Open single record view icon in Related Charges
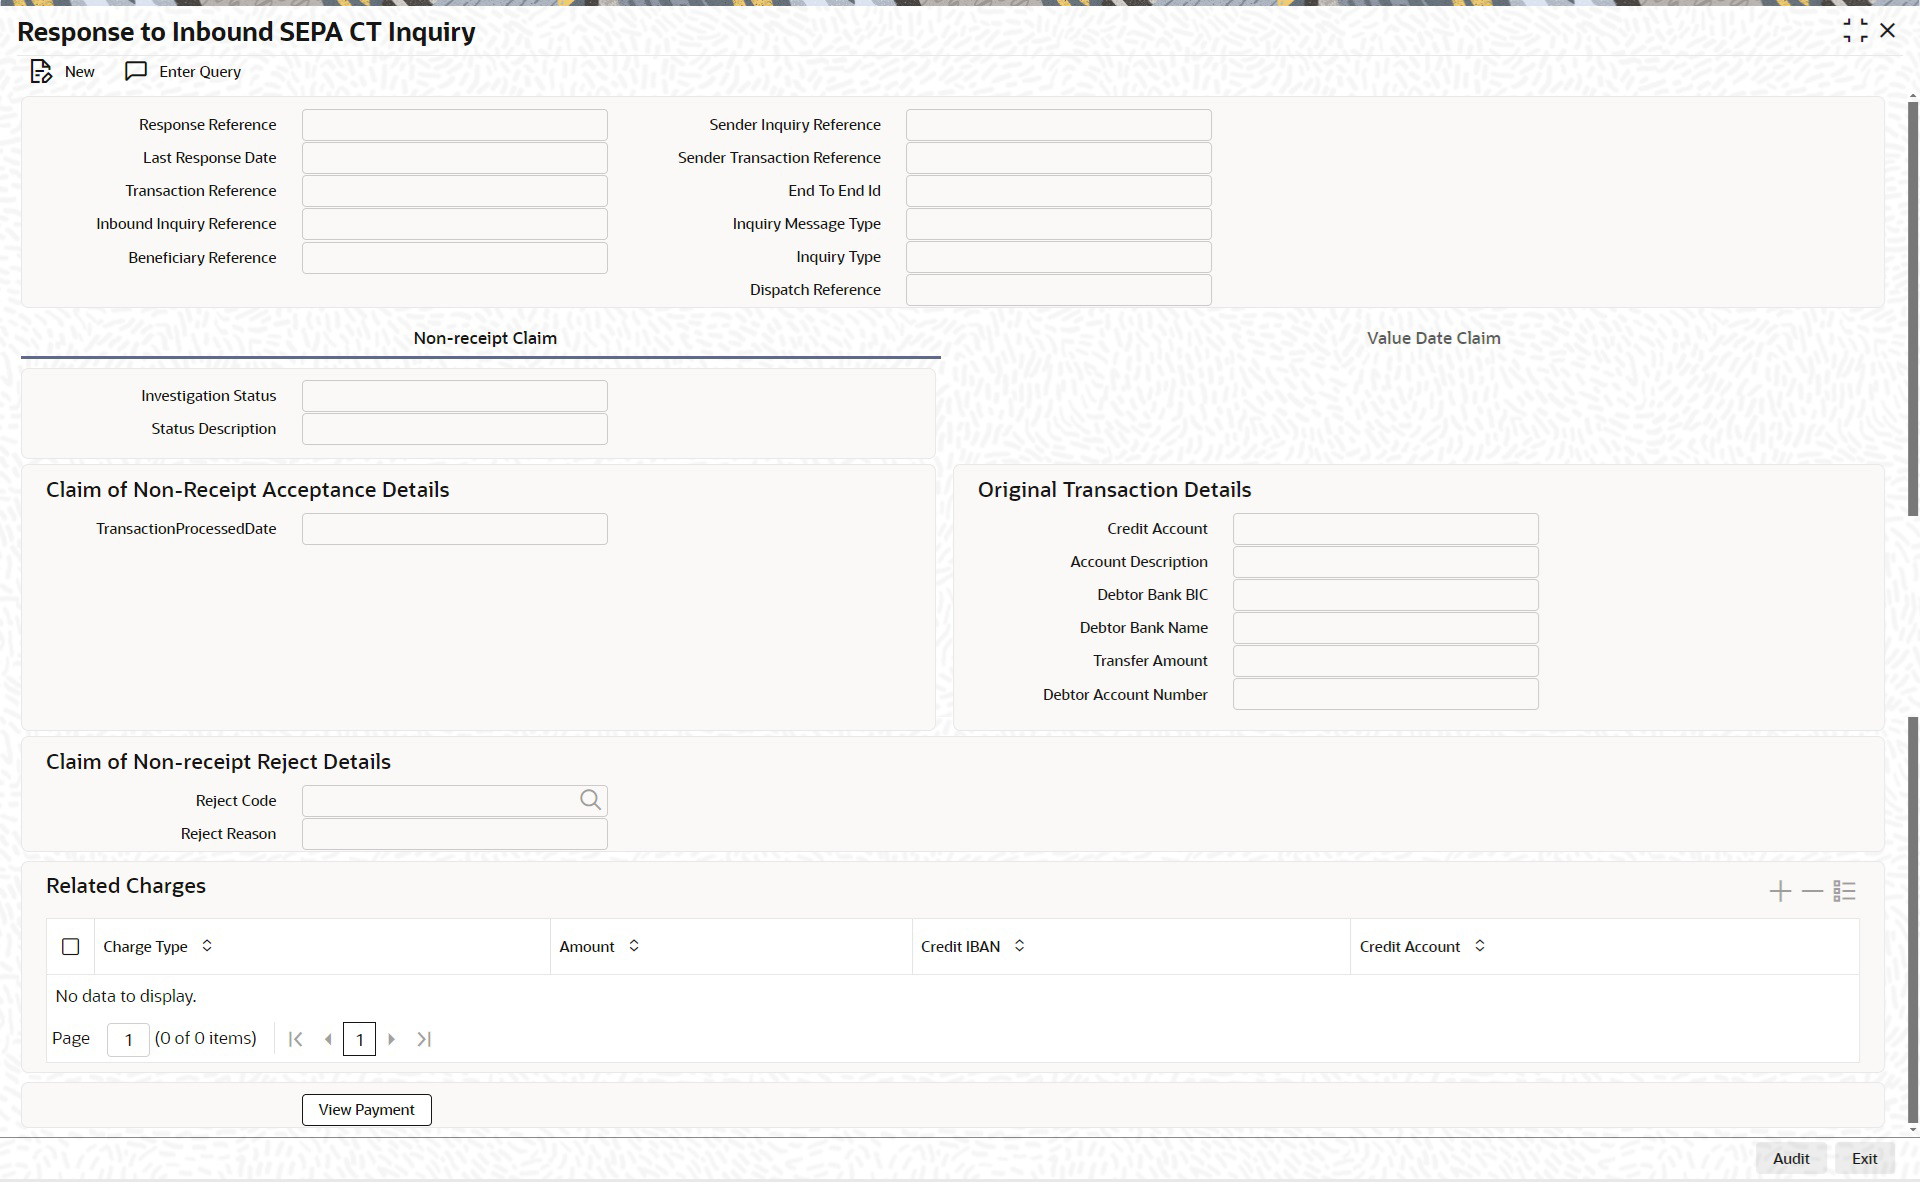 click(x=1845, y=891)
